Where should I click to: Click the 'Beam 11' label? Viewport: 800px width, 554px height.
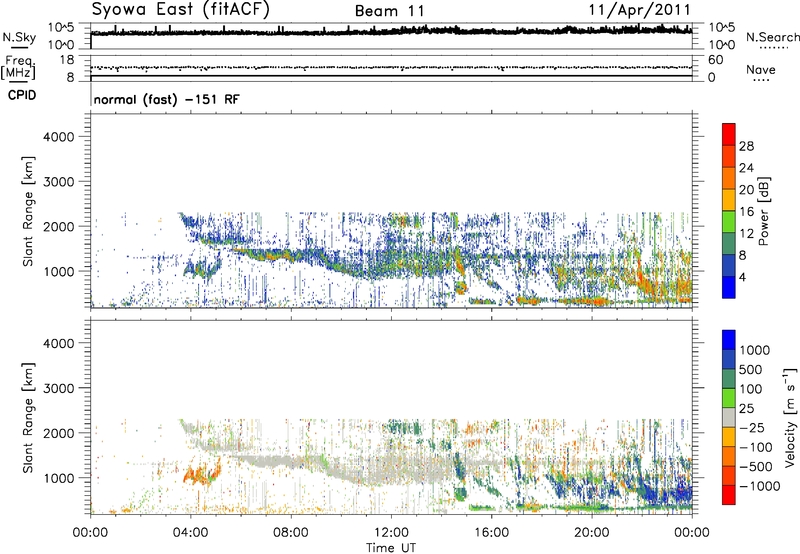390,11
